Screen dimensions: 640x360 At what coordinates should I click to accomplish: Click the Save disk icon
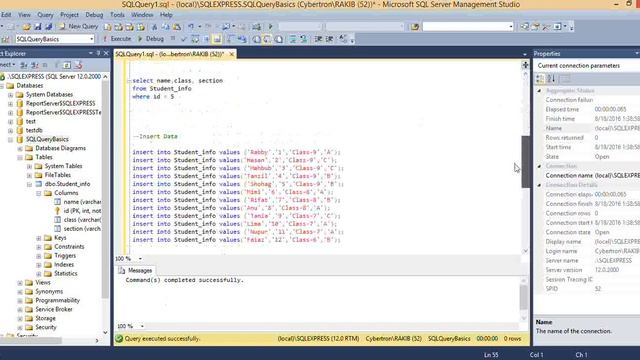pos(38,27)
